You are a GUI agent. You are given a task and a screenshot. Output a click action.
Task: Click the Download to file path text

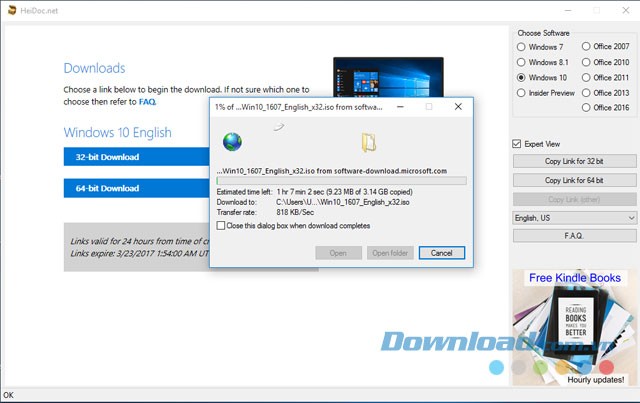[x=343, y=202]
